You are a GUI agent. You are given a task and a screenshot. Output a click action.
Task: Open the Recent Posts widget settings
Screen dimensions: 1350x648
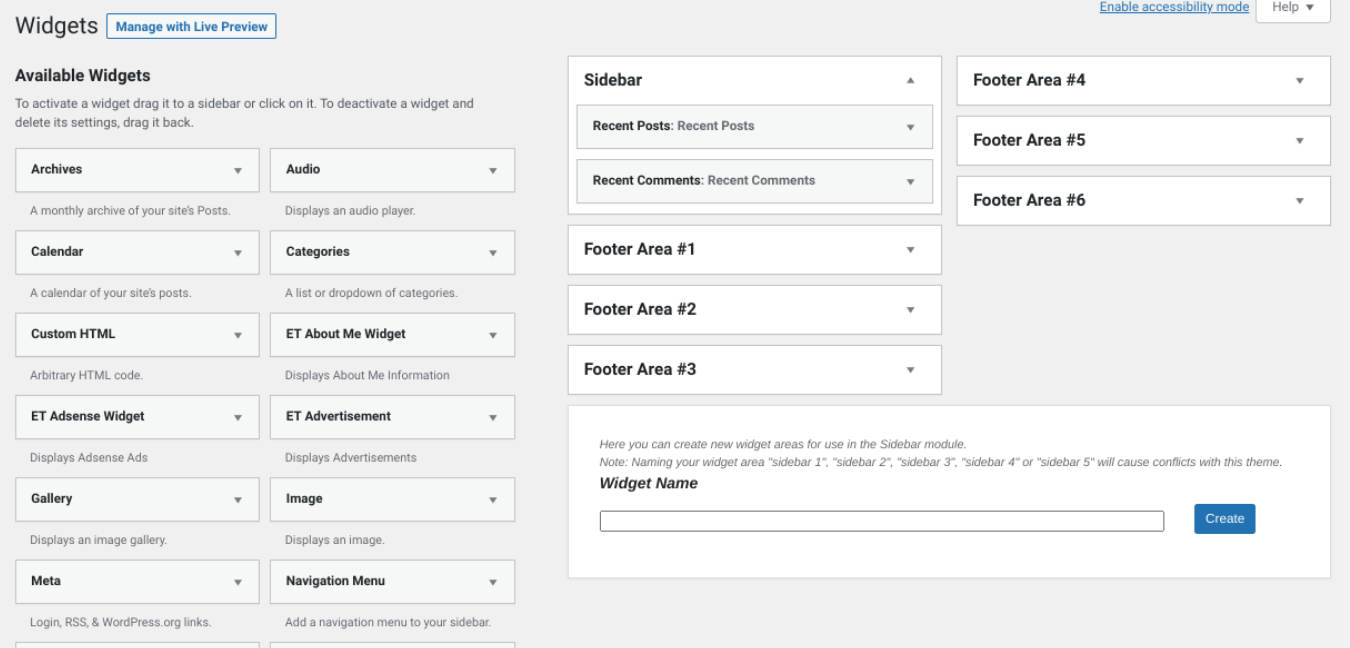[x=910, y=127]
